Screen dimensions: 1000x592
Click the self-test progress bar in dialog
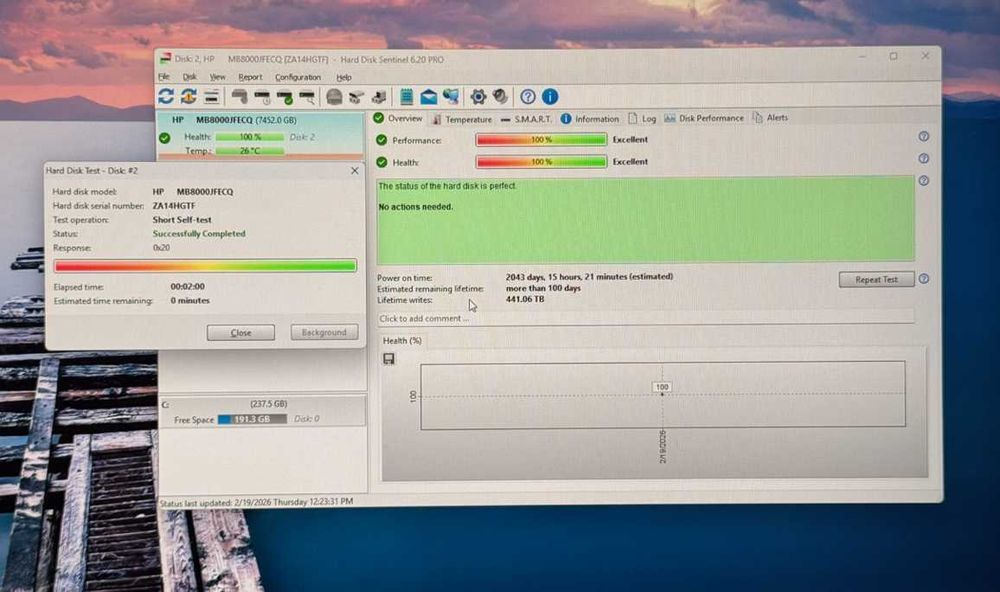[x=205, y=266]
